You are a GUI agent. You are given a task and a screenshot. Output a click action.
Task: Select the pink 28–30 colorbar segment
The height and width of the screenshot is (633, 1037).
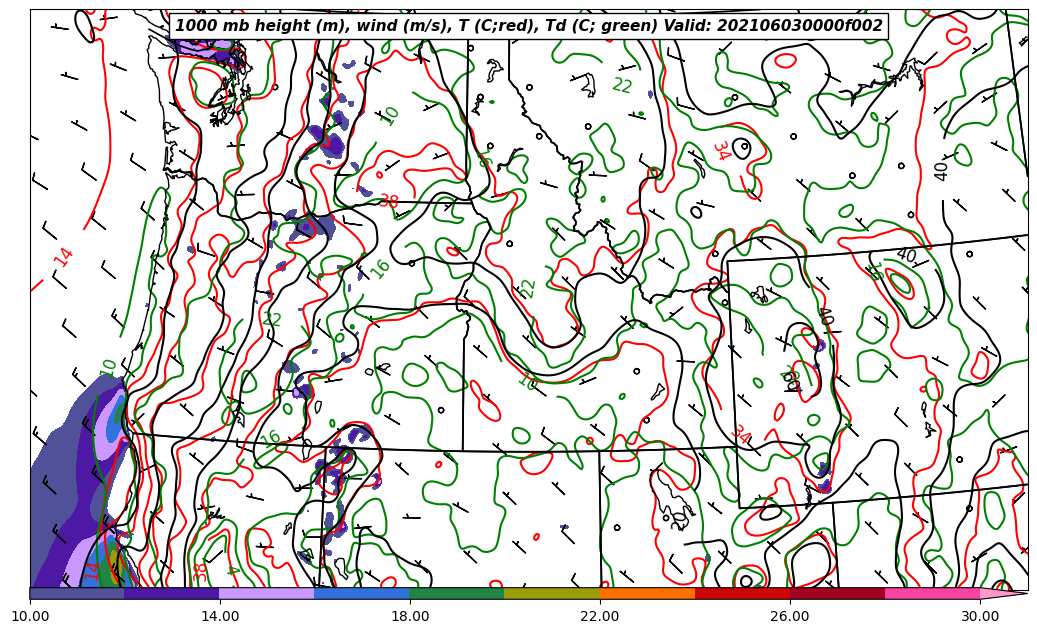point(932,593)
